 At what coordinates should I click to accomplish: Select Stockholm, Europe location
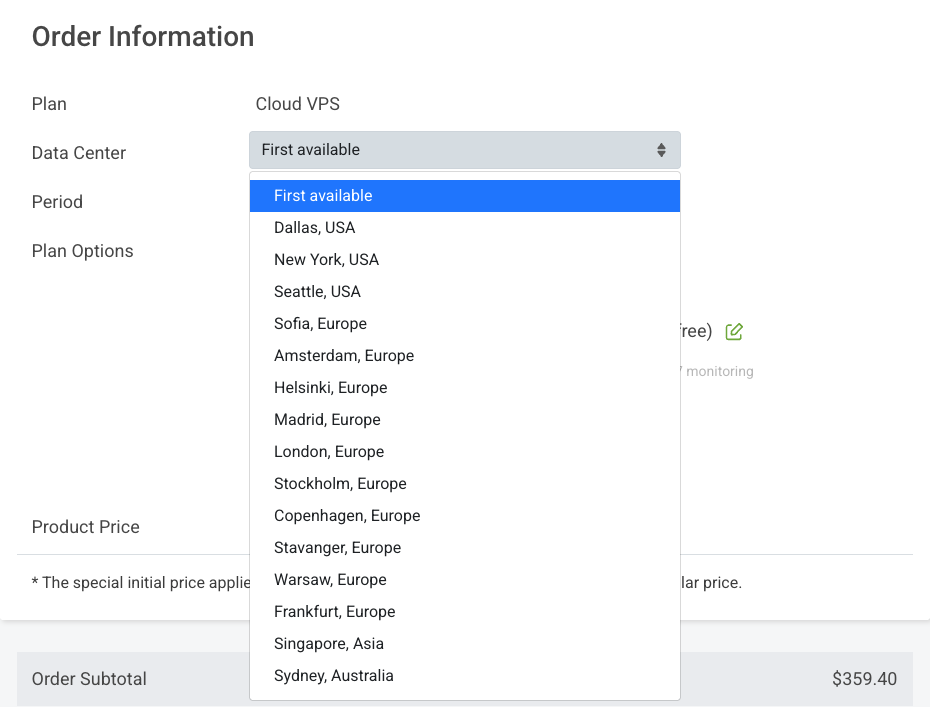[464, 484]
